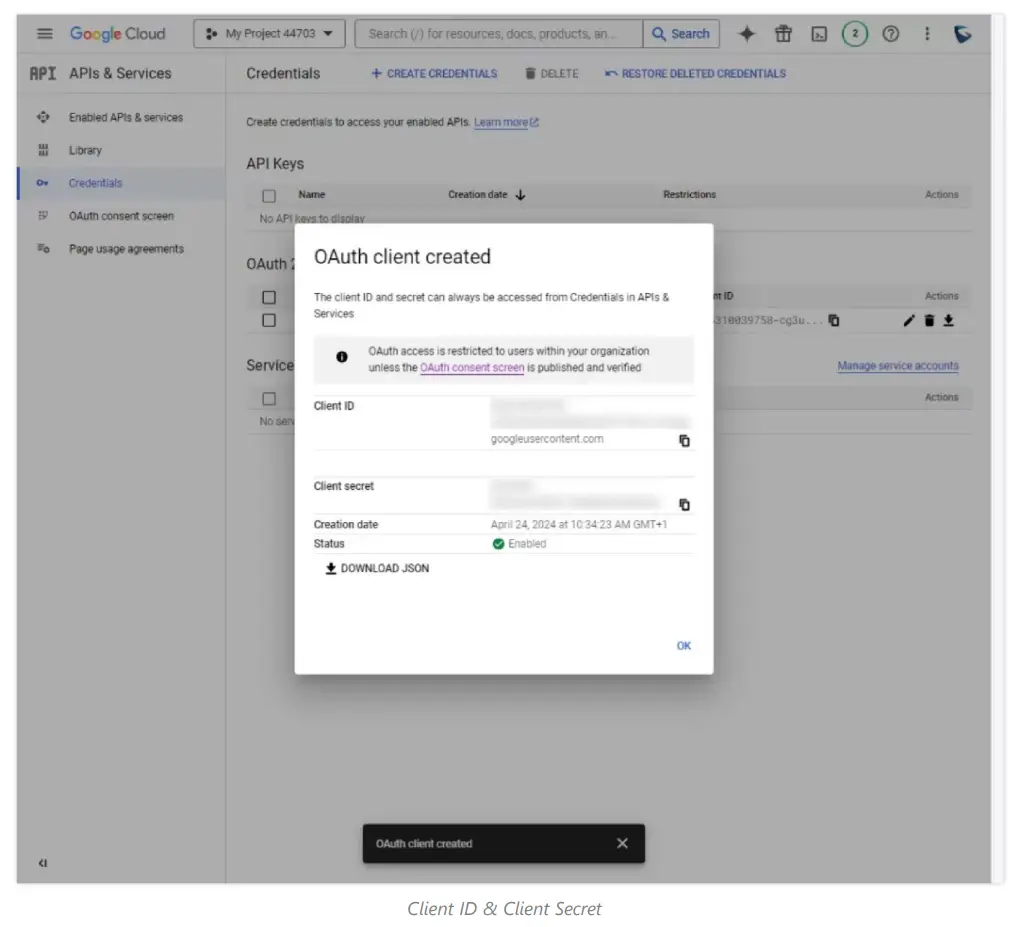Click the googleusercontent.com text
Screen dimensions: 1016x927
coord(547,439)
